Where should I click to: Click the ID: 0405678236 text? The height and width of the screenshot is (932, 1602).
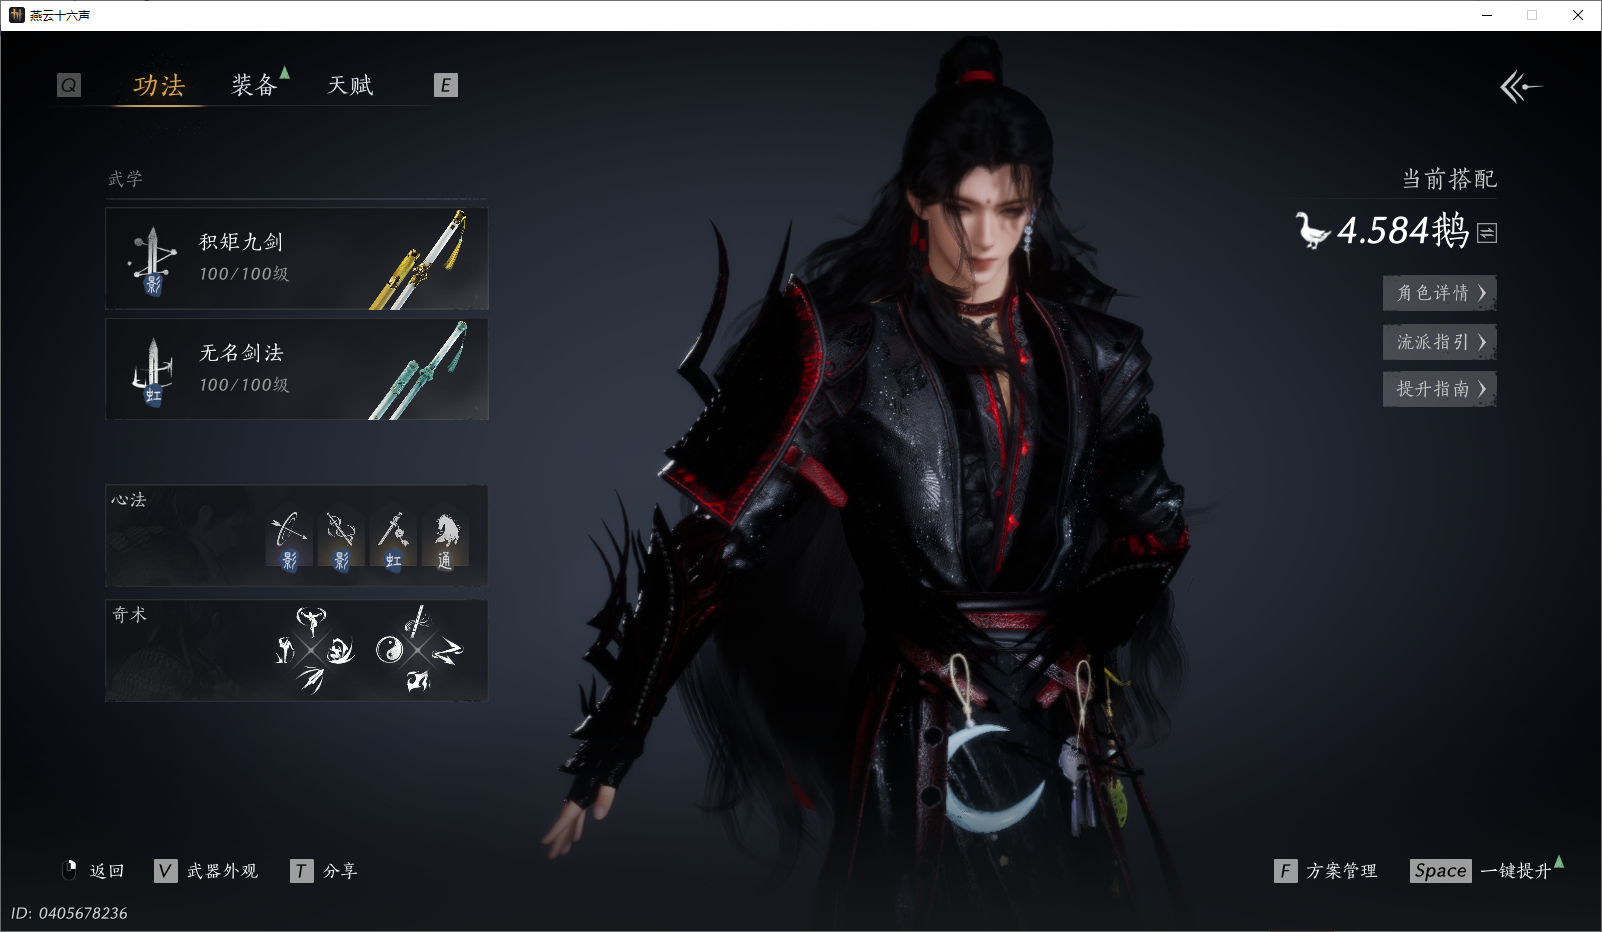(69, 913)
